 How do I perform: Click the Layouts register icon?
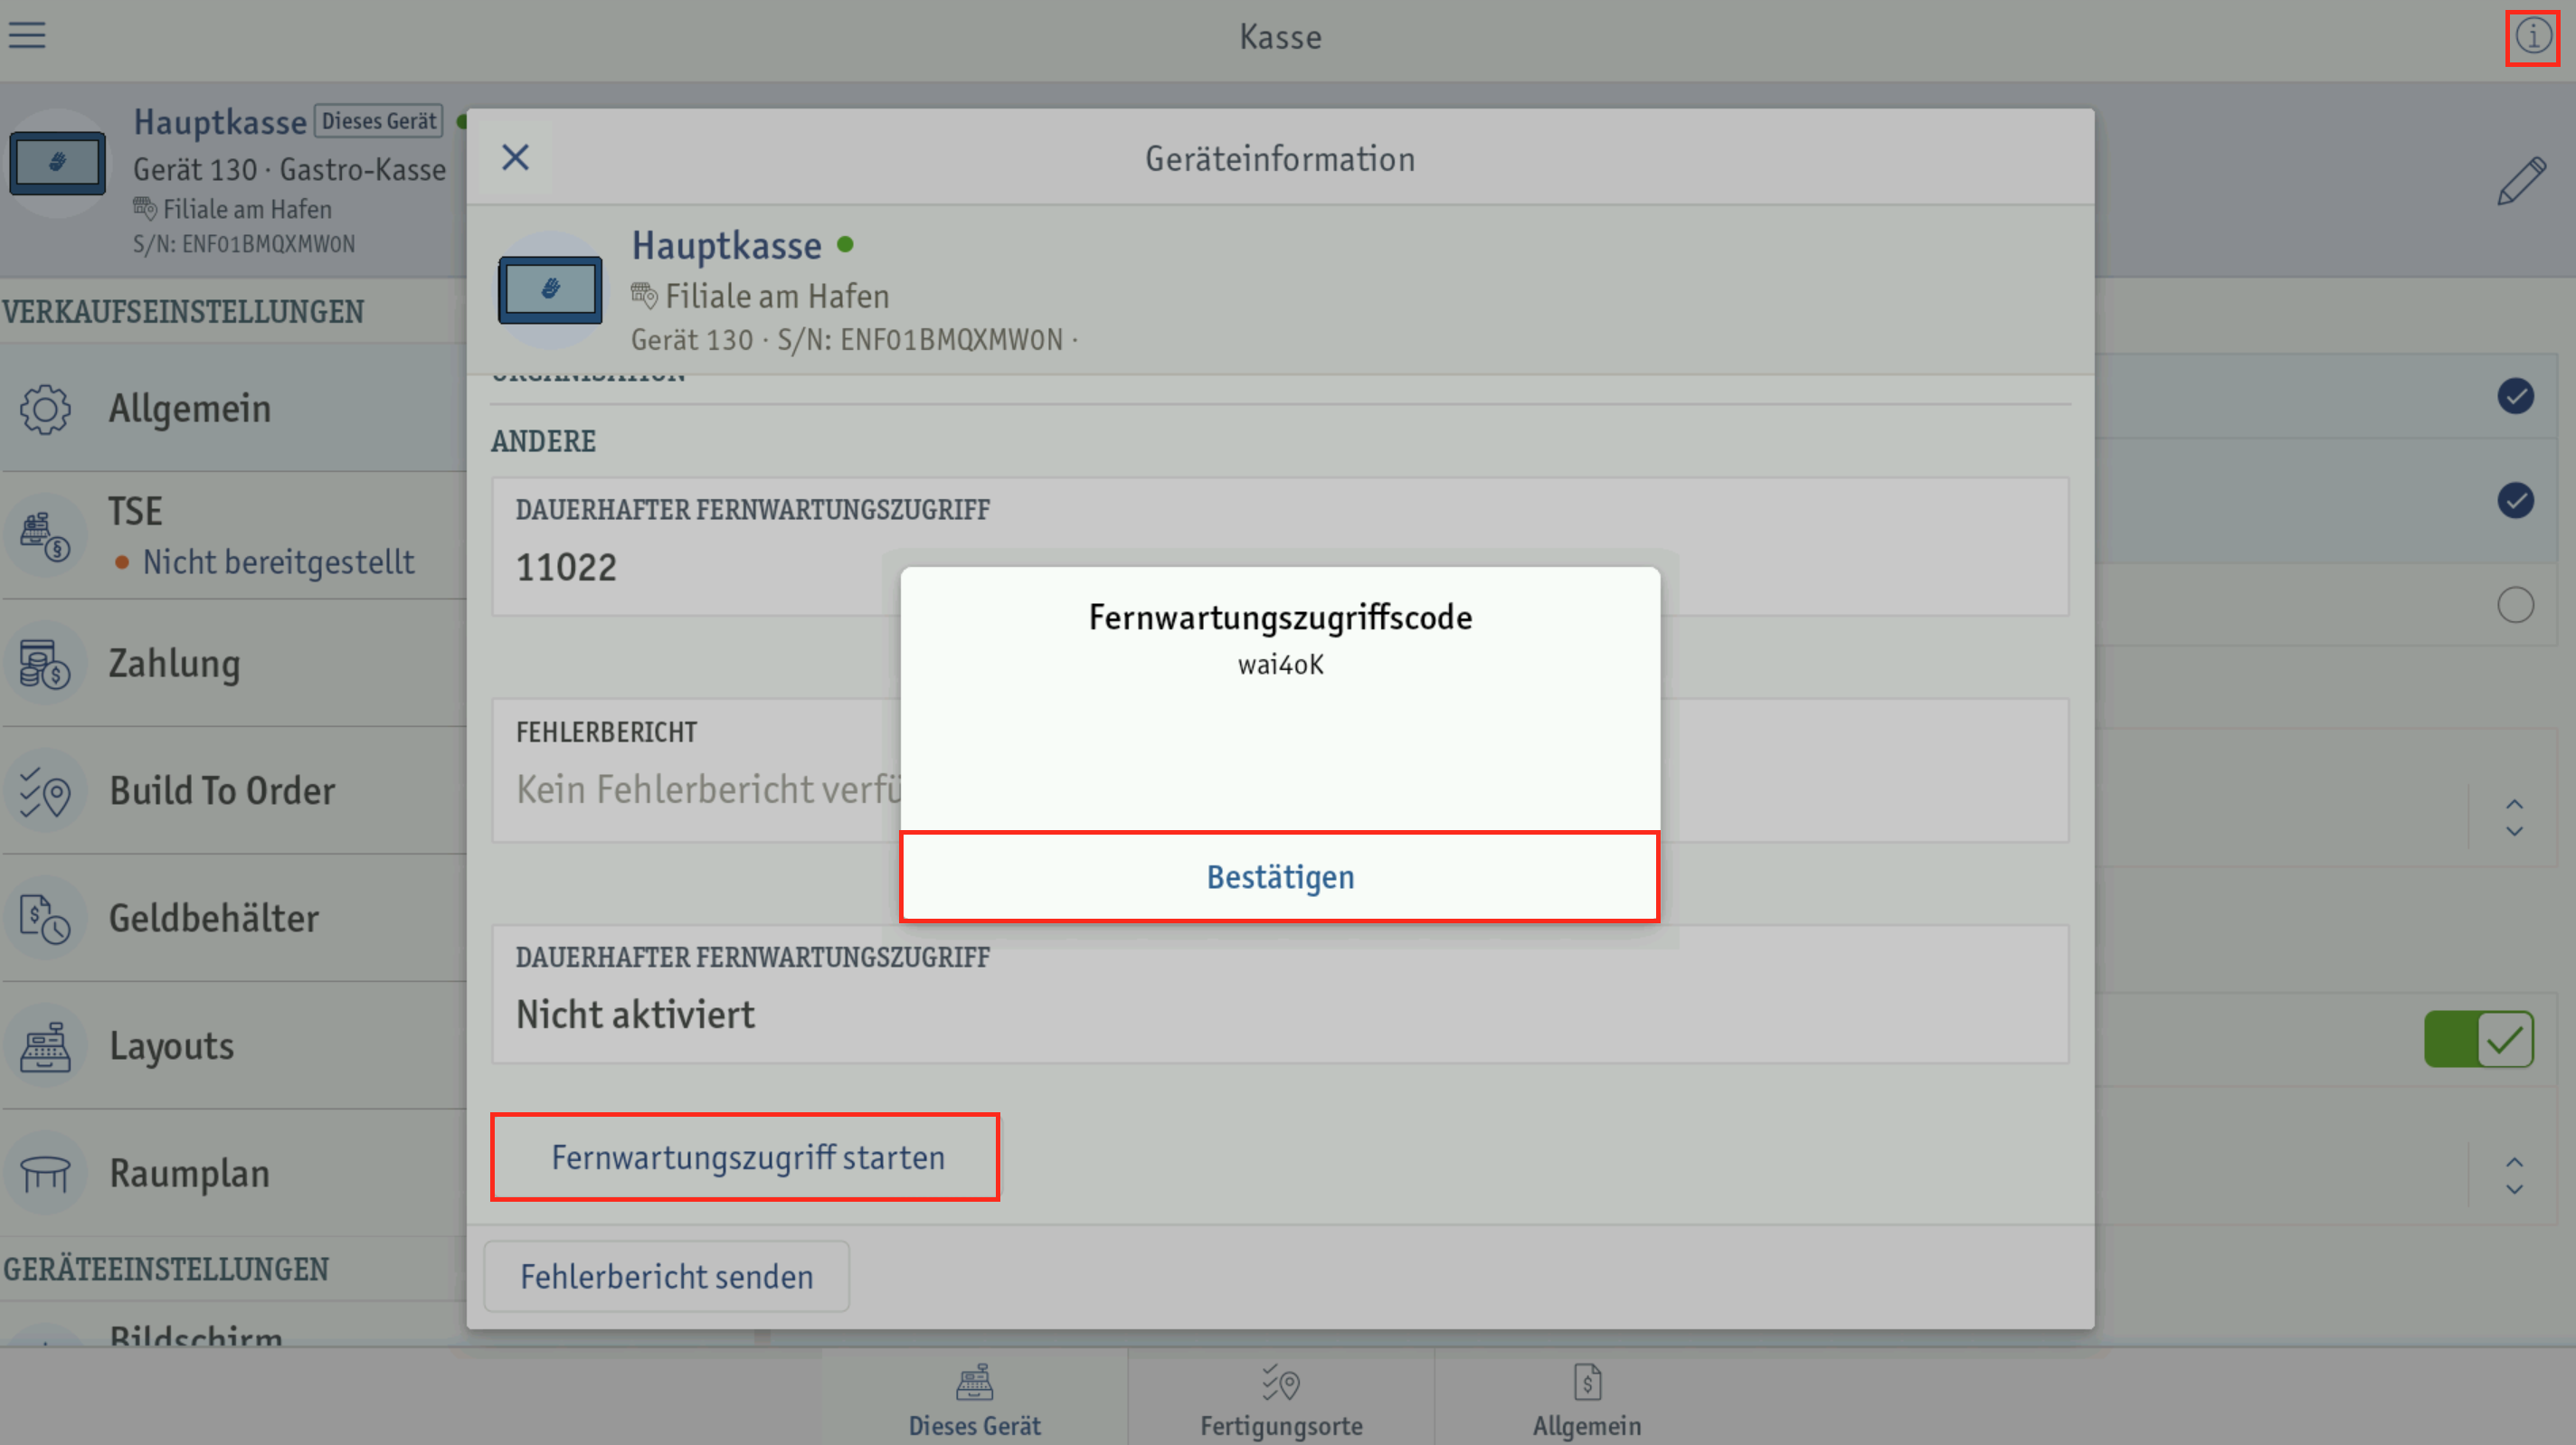click(x=45, y=1046)
